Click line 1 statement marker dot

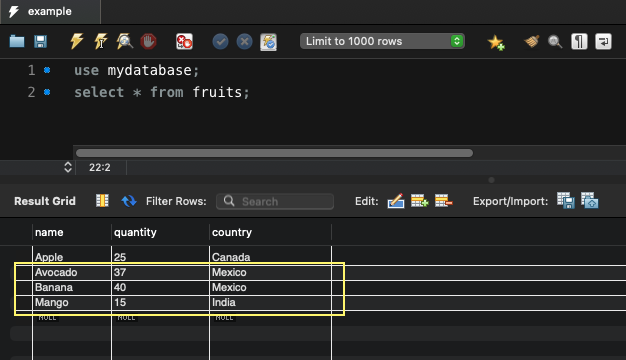(x=47, y=70)
